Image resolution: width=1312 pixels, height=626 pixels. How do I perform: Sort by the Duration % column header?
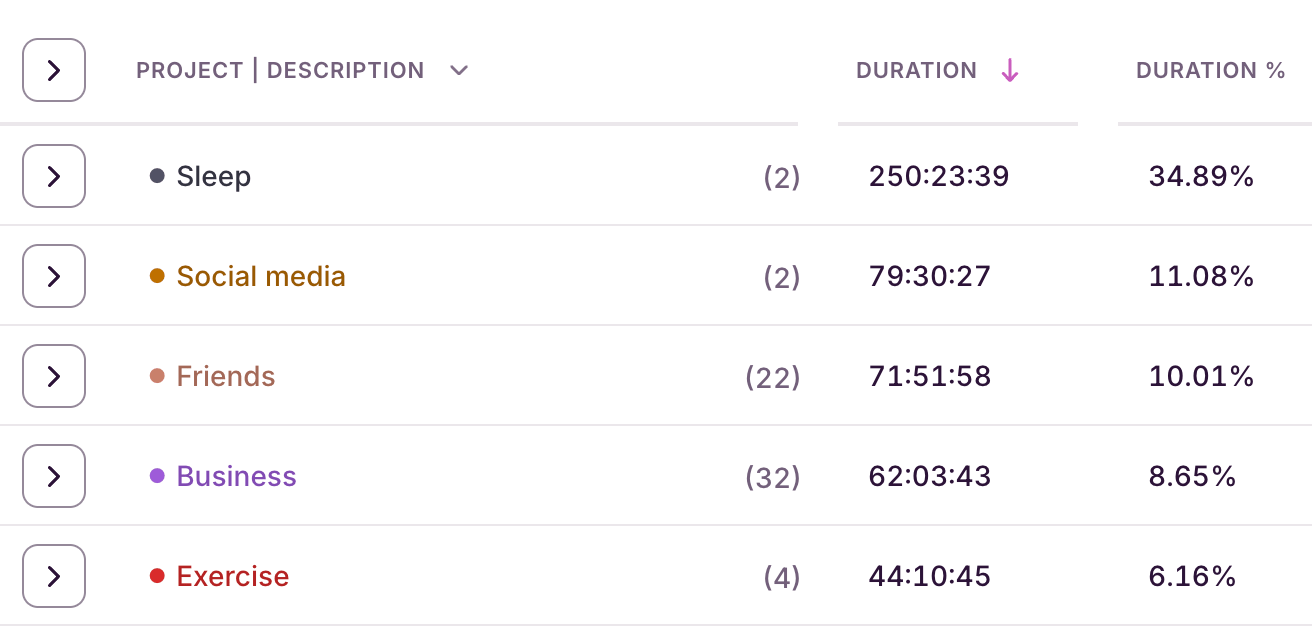pyautogui.click(x=1210, y=71)
